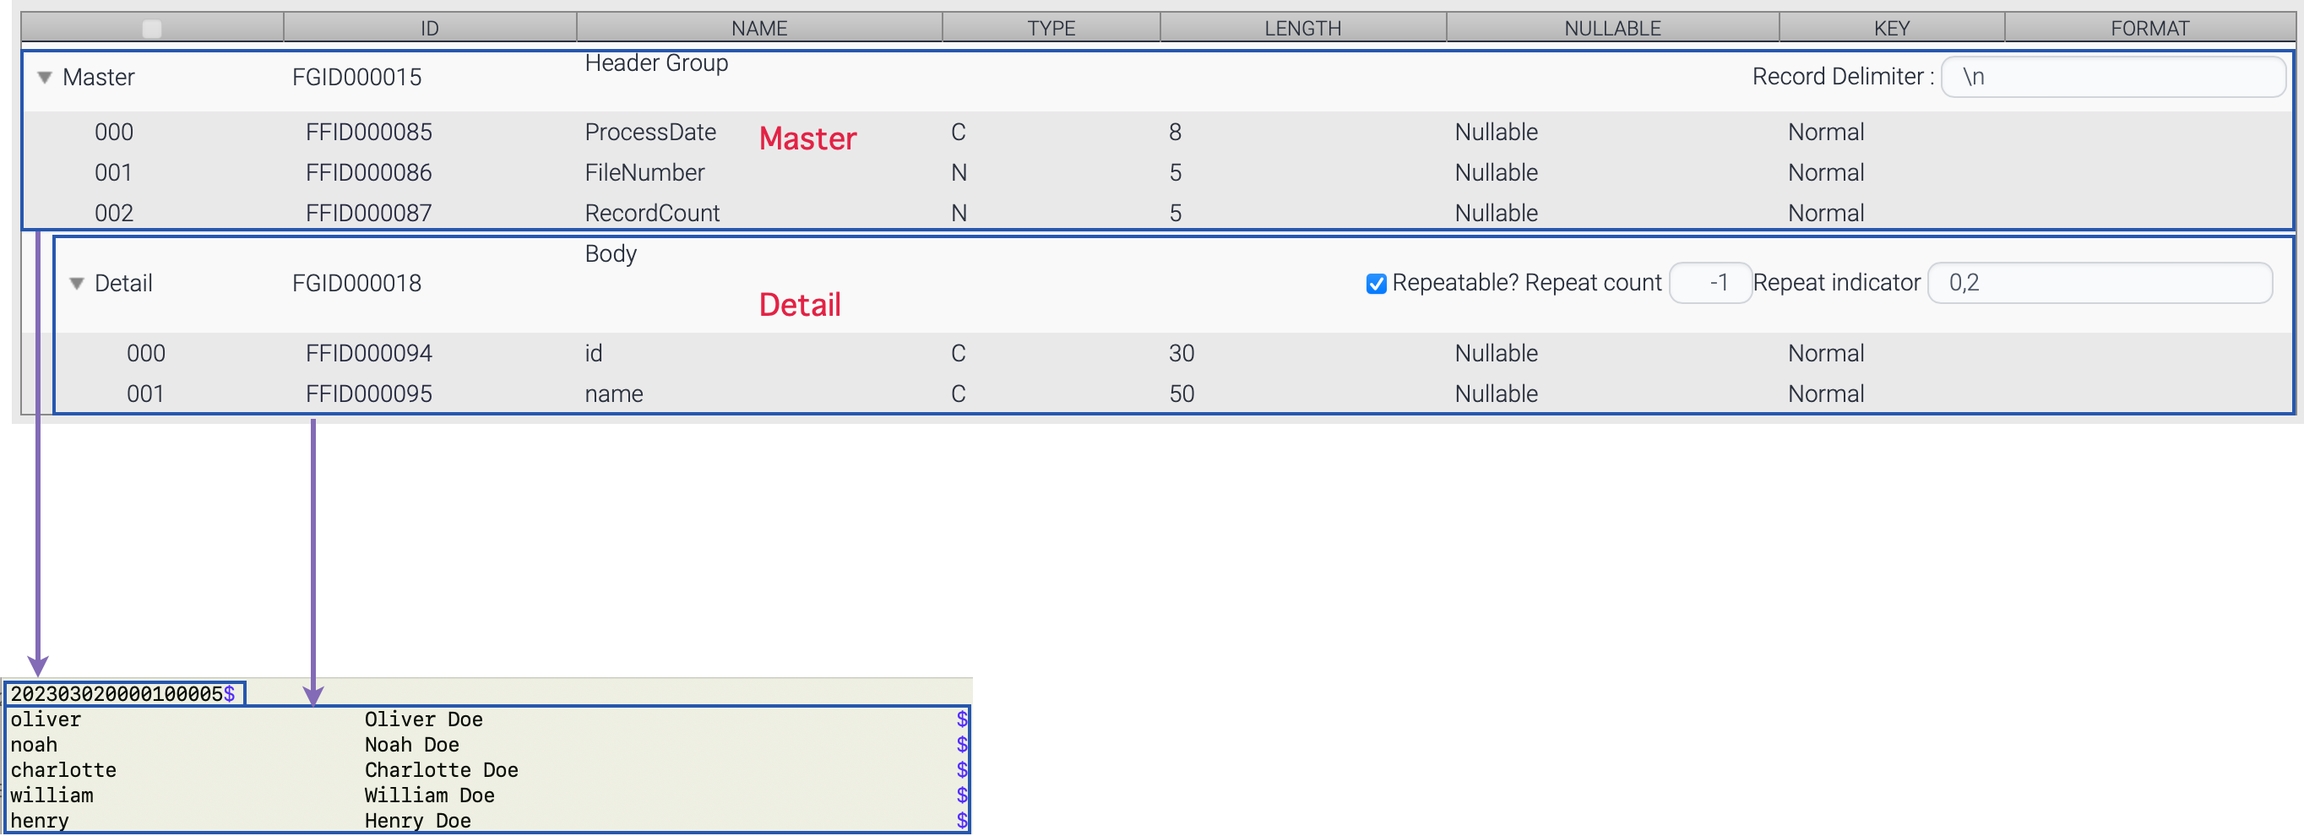Edit the Repeat count field
The width and height of the screenshot is (2304, 836).
point(1710,283)
